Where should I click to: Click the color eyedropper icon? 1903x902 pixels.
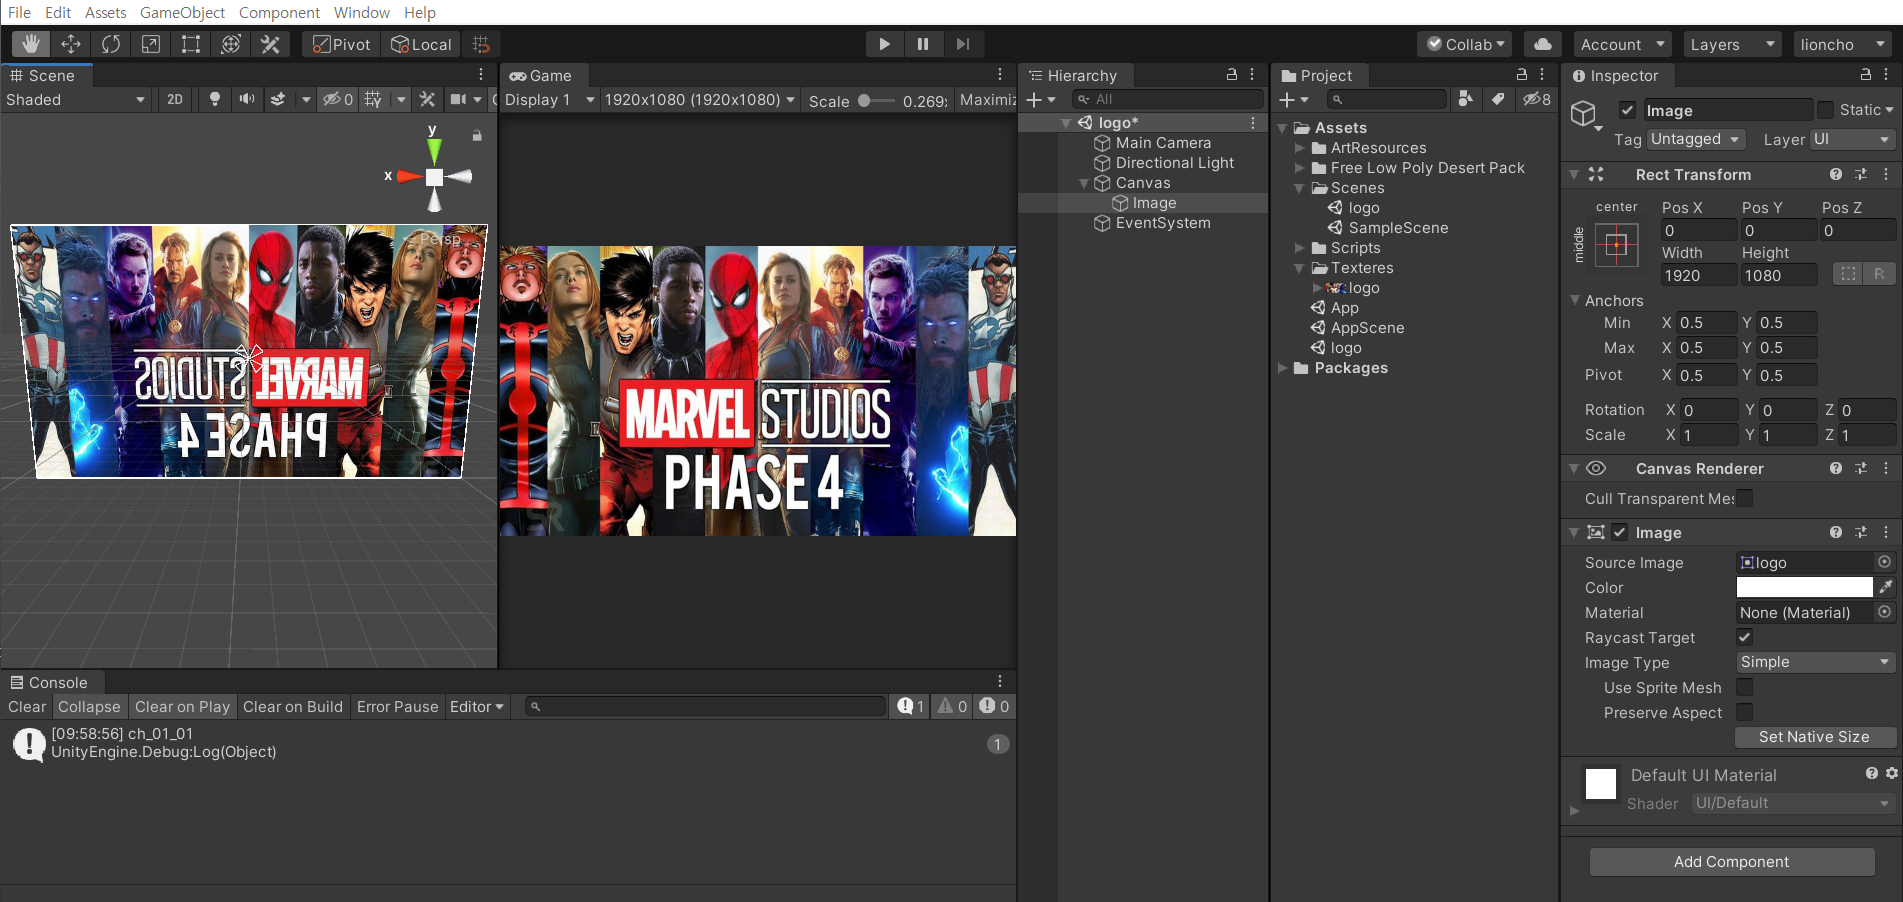click(x=1886, y=587)
